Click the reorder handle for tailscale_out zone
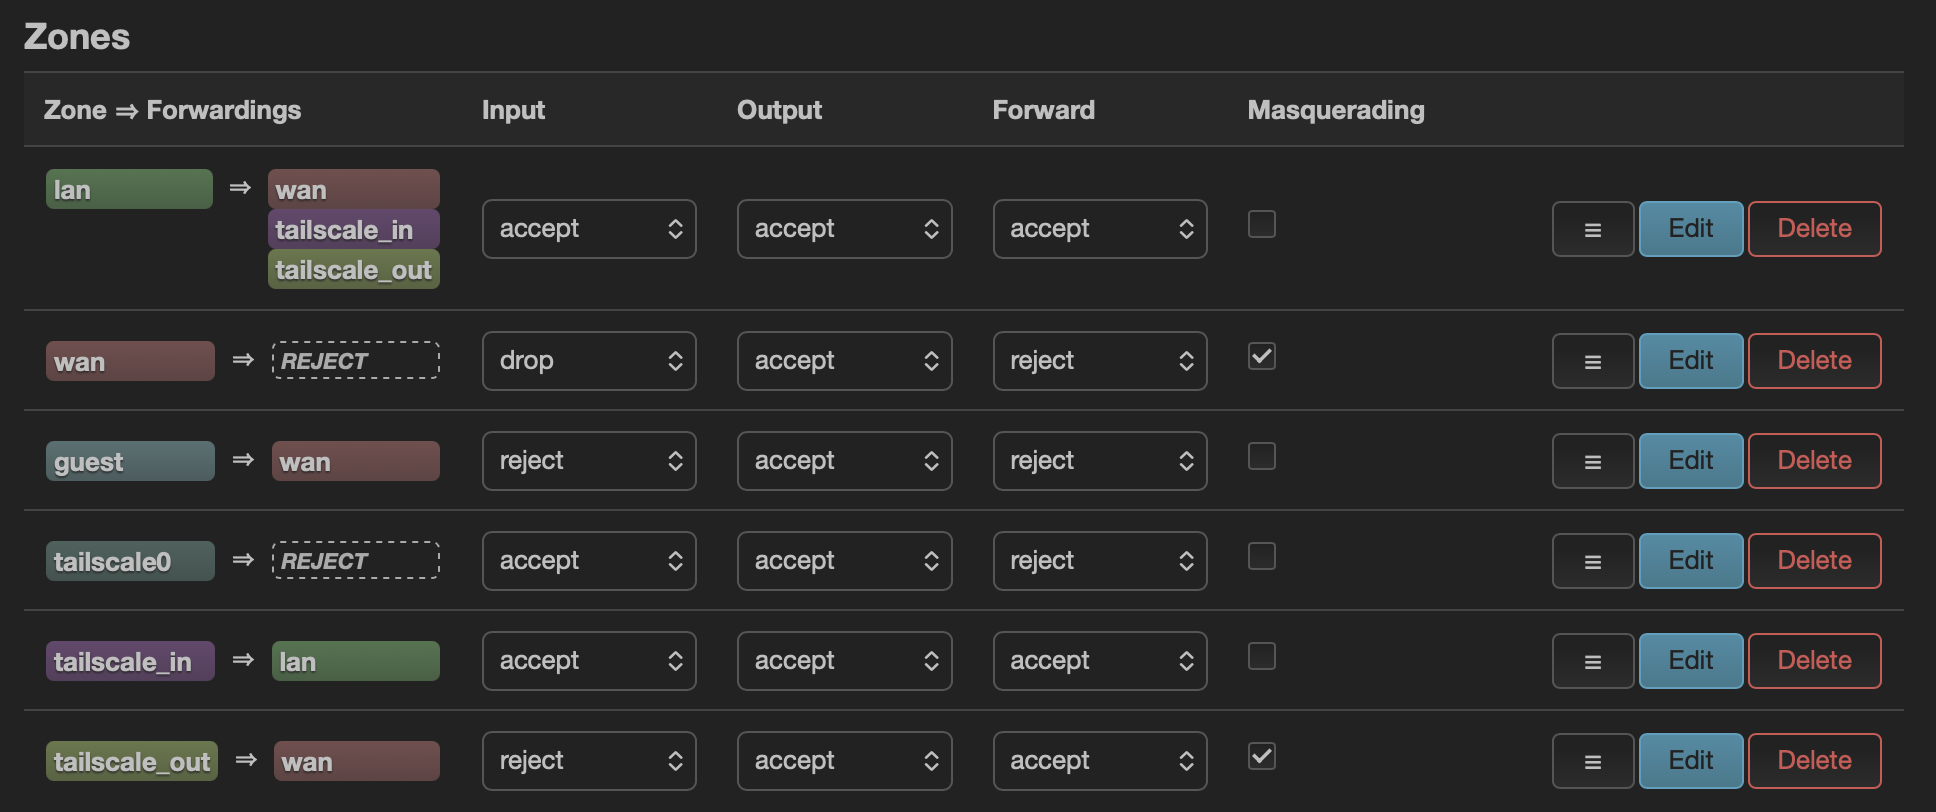The image size is (1936, 812). tap(1592, 761)
